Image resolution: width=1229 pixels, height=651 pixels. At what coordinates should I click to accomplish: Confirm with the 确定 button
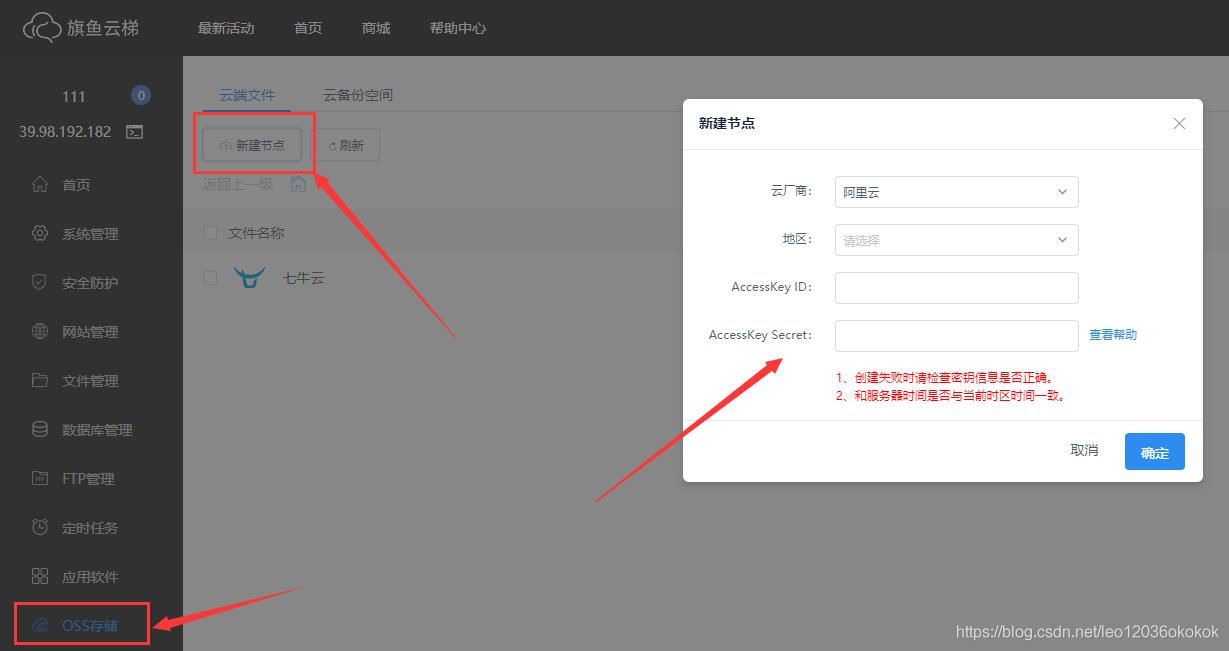point(1155,451)
